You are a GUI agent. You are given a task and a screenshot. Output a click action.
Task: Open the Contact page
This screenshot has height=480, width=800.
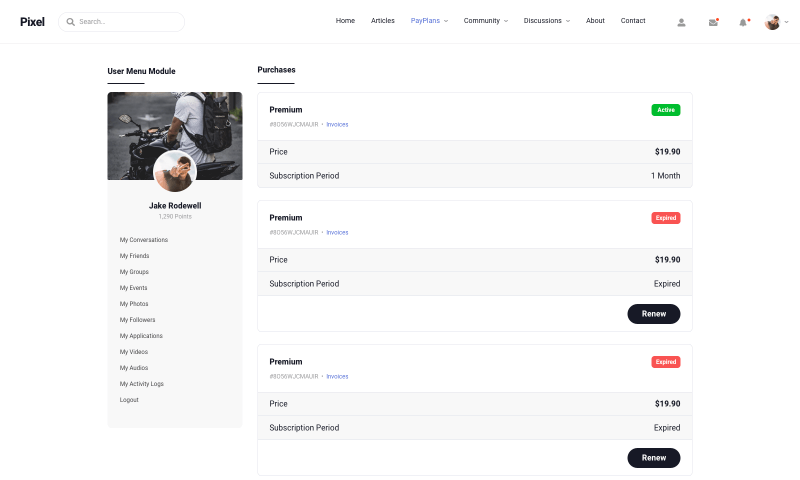click(x=633, y=21)
